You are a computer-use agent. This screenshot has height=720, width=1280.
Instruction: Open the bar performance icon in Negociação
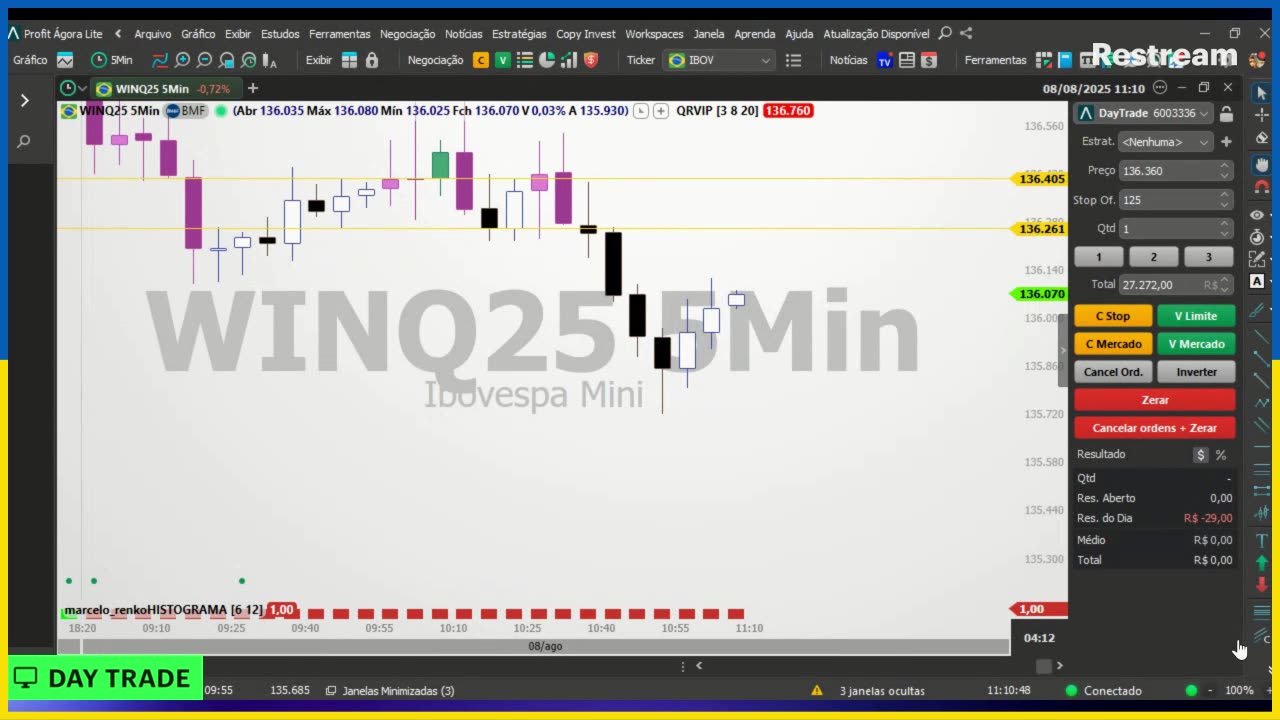tap(569, 60)
